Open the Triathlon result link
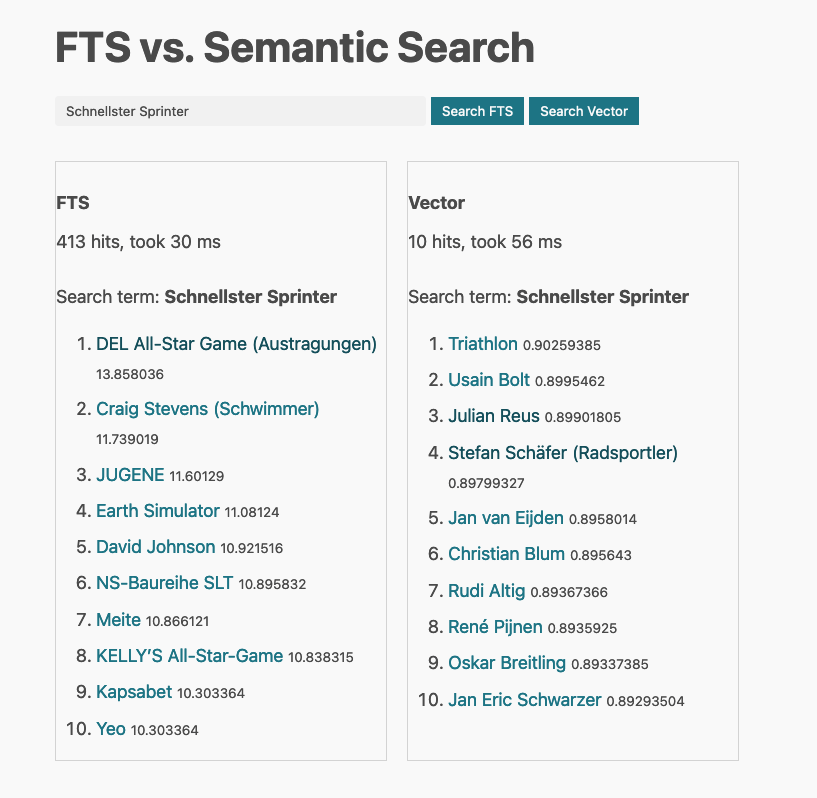 pyautogui.click(x=483, y=344)
